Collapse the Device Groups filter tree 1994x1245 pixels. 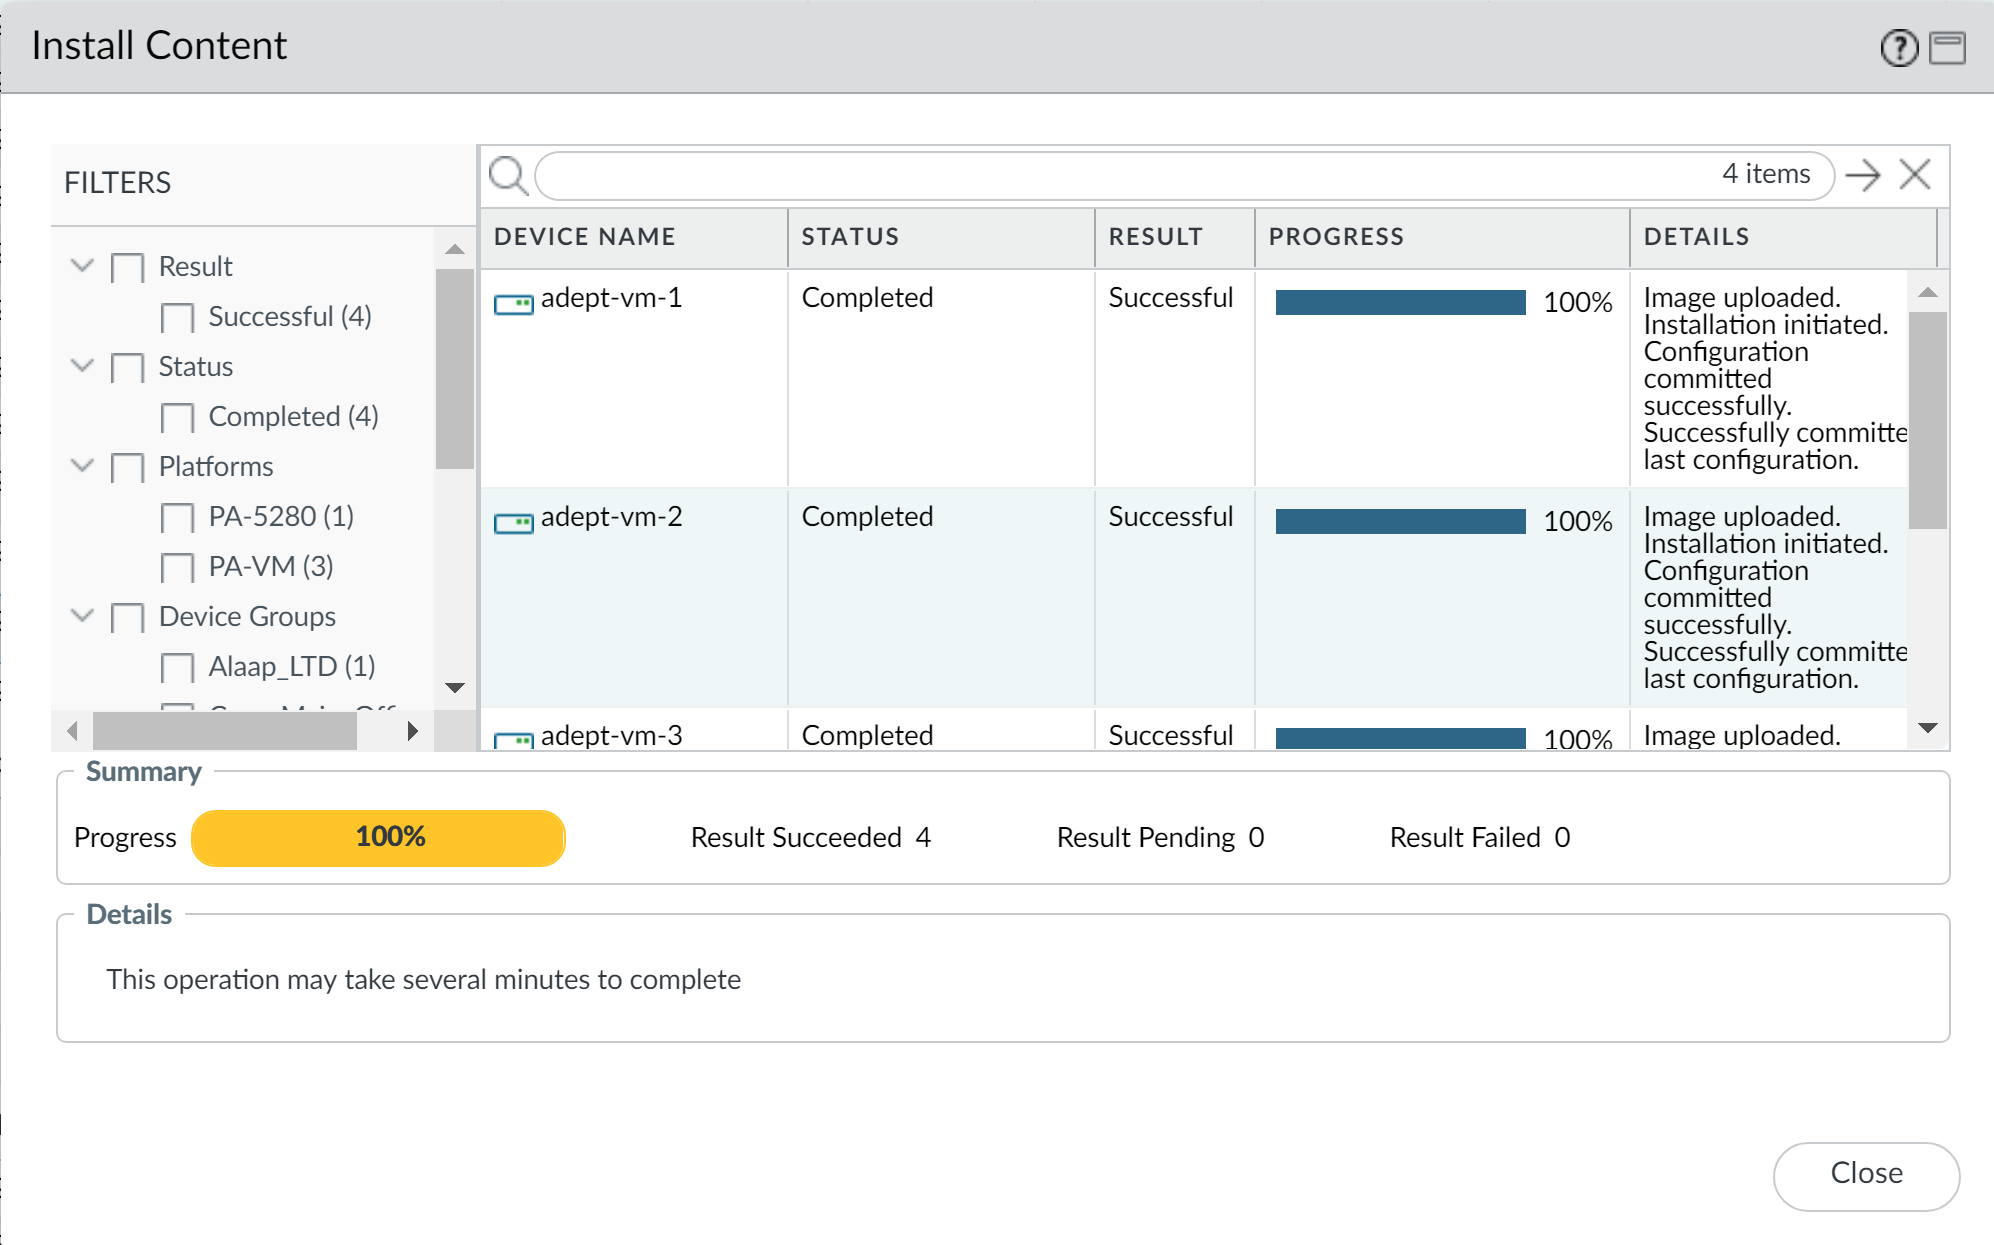(x=82, y=616)
